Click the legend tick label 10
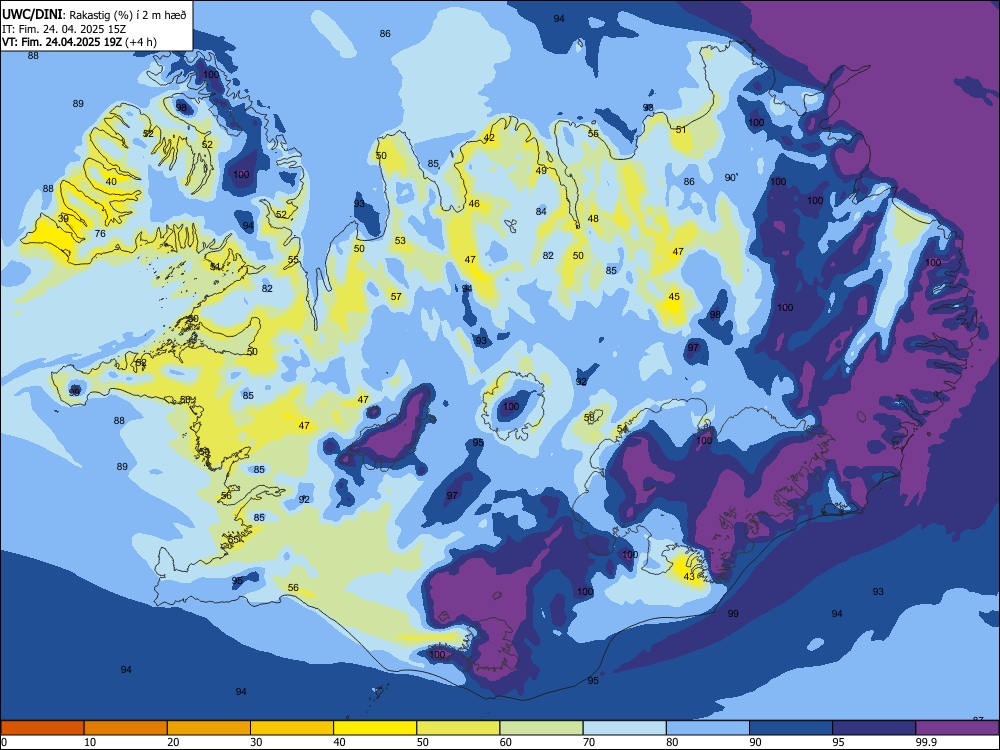The image size is (1000, 750). [90, 742]
